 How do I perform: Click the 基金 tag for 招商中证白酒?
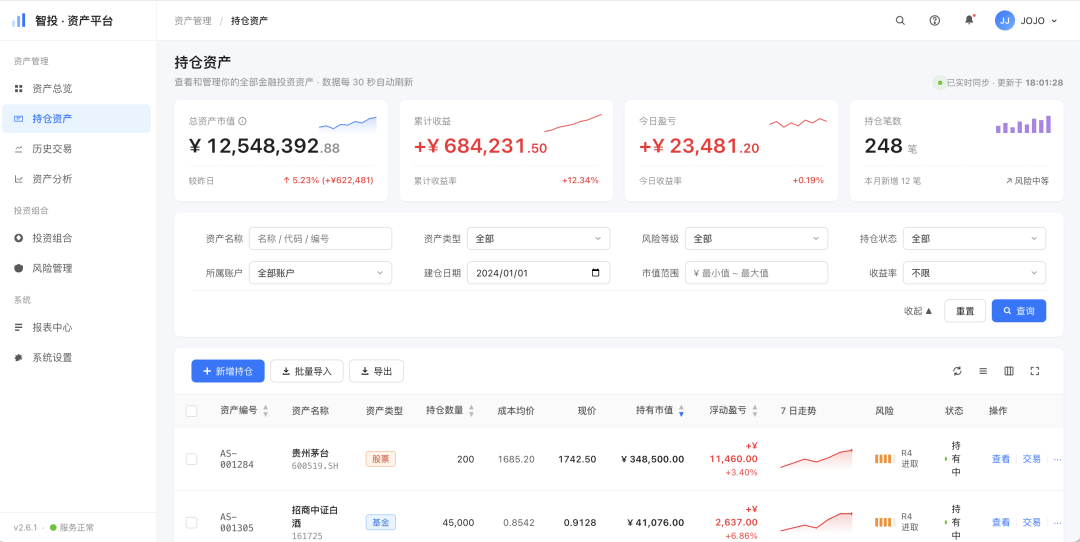(381, 523)
